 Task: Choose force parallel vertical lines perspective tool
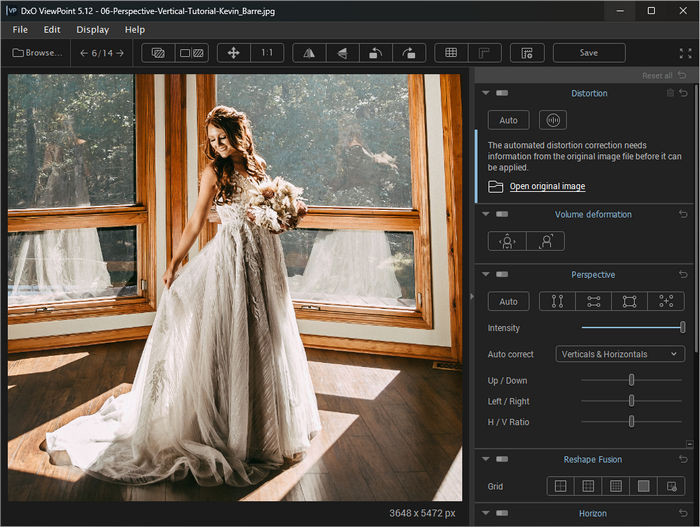[558, 301]
